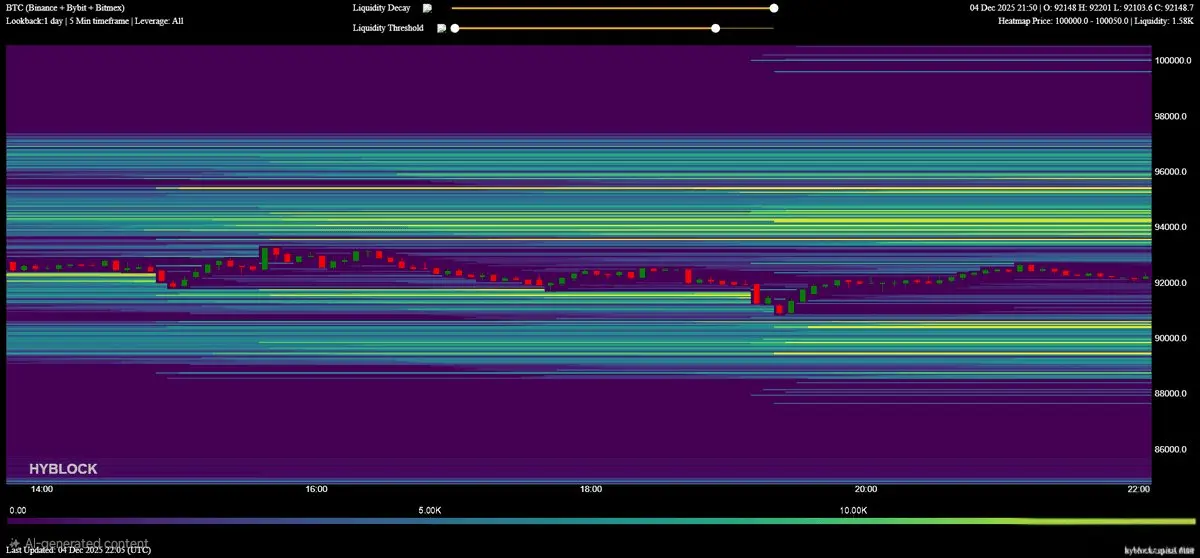Click the 100000.0 price axis label
The height and width of the screenshot is (558, 1200).
coord(1174,61)
